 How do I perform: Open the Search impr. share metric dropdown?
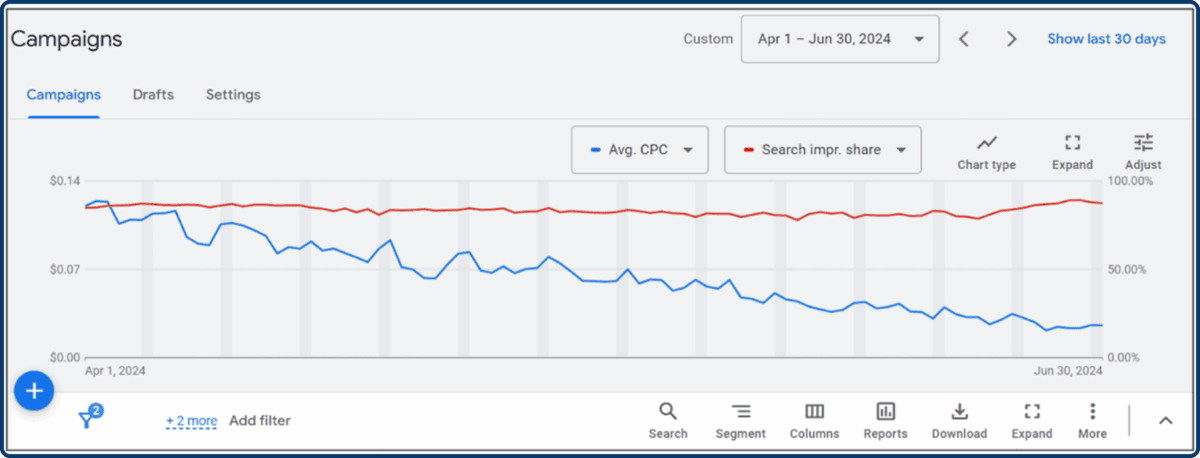tap(822, 150)
